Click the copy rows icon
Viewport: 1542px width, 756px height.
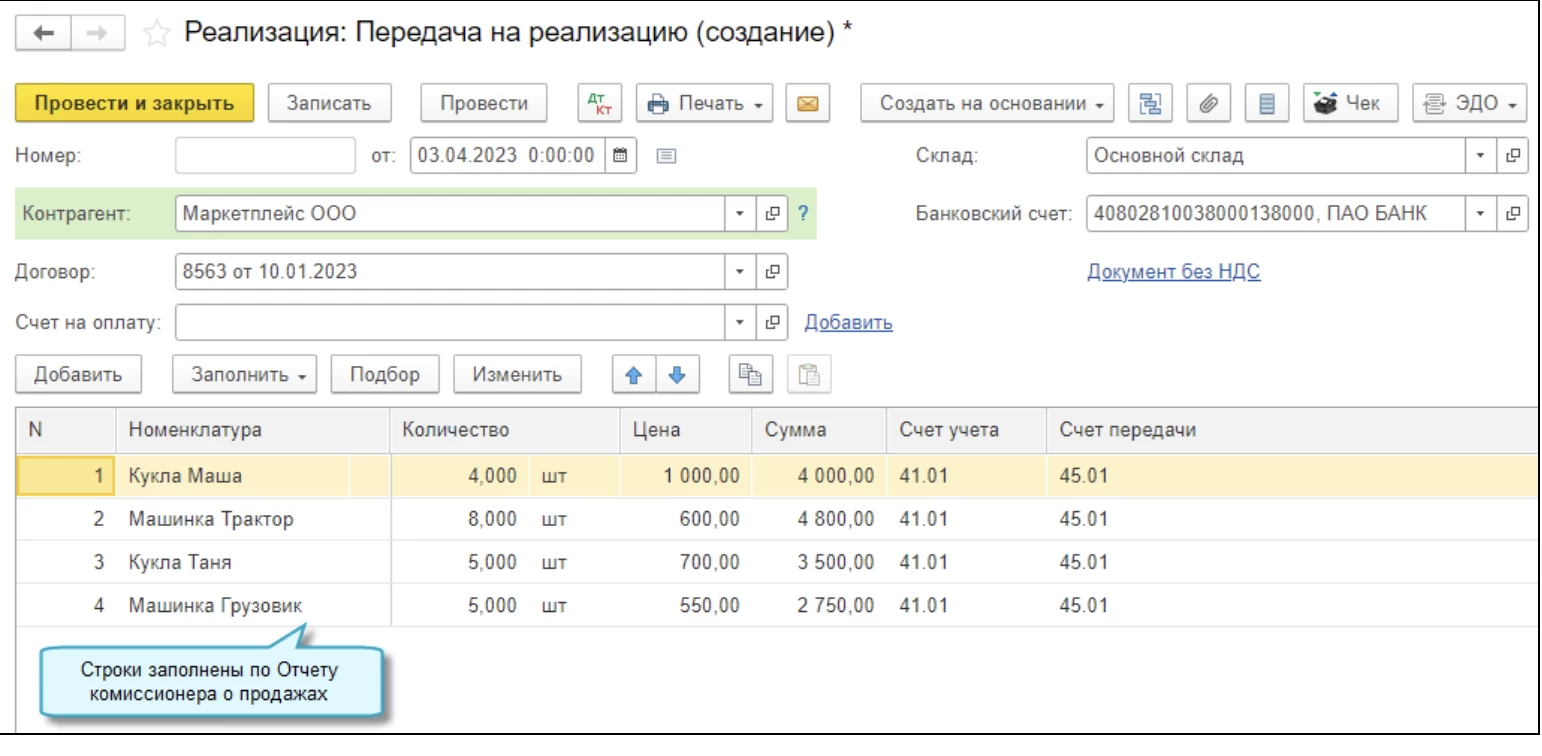pos(747,375)
